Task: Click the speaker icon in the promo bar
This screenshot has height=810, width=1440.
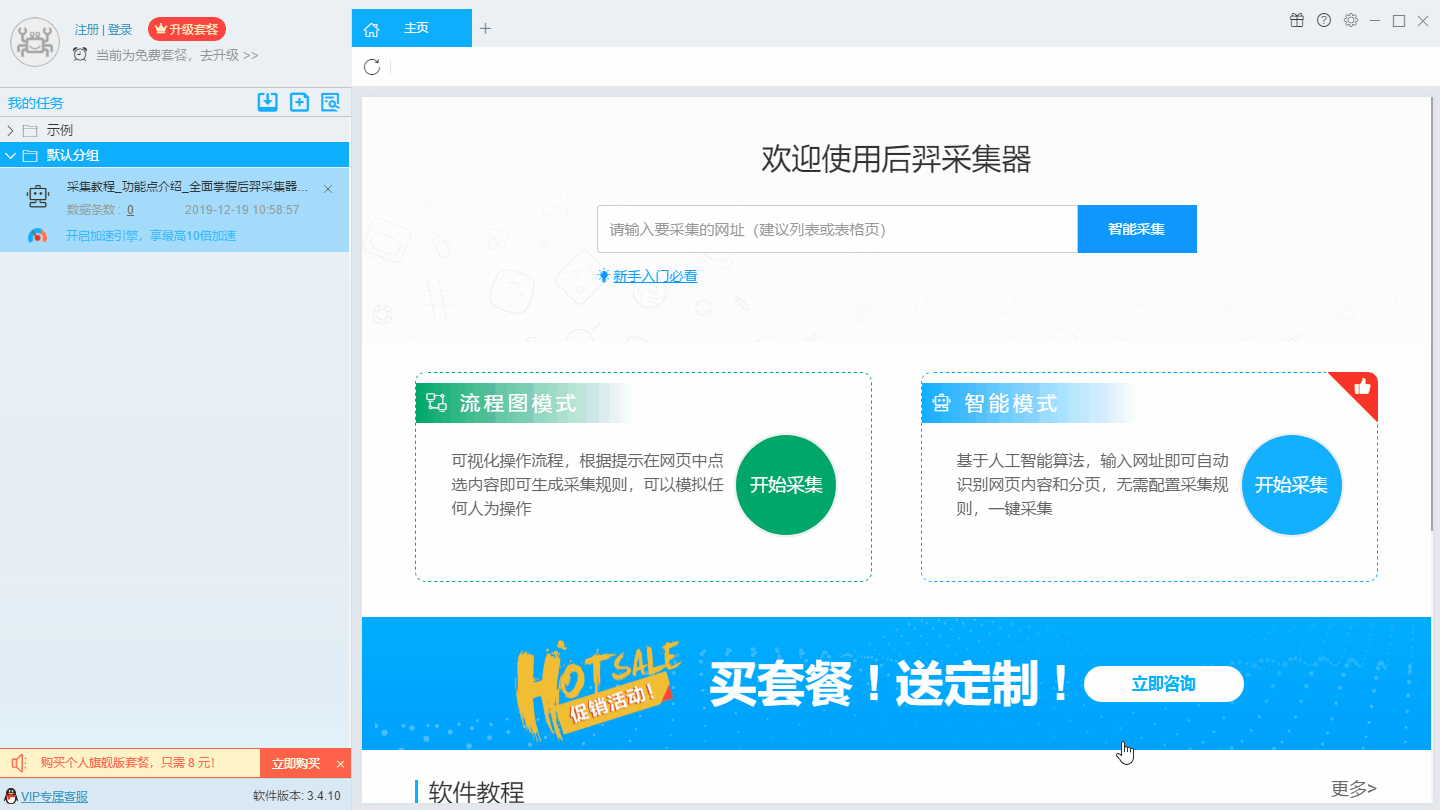Action: [19, 764]
